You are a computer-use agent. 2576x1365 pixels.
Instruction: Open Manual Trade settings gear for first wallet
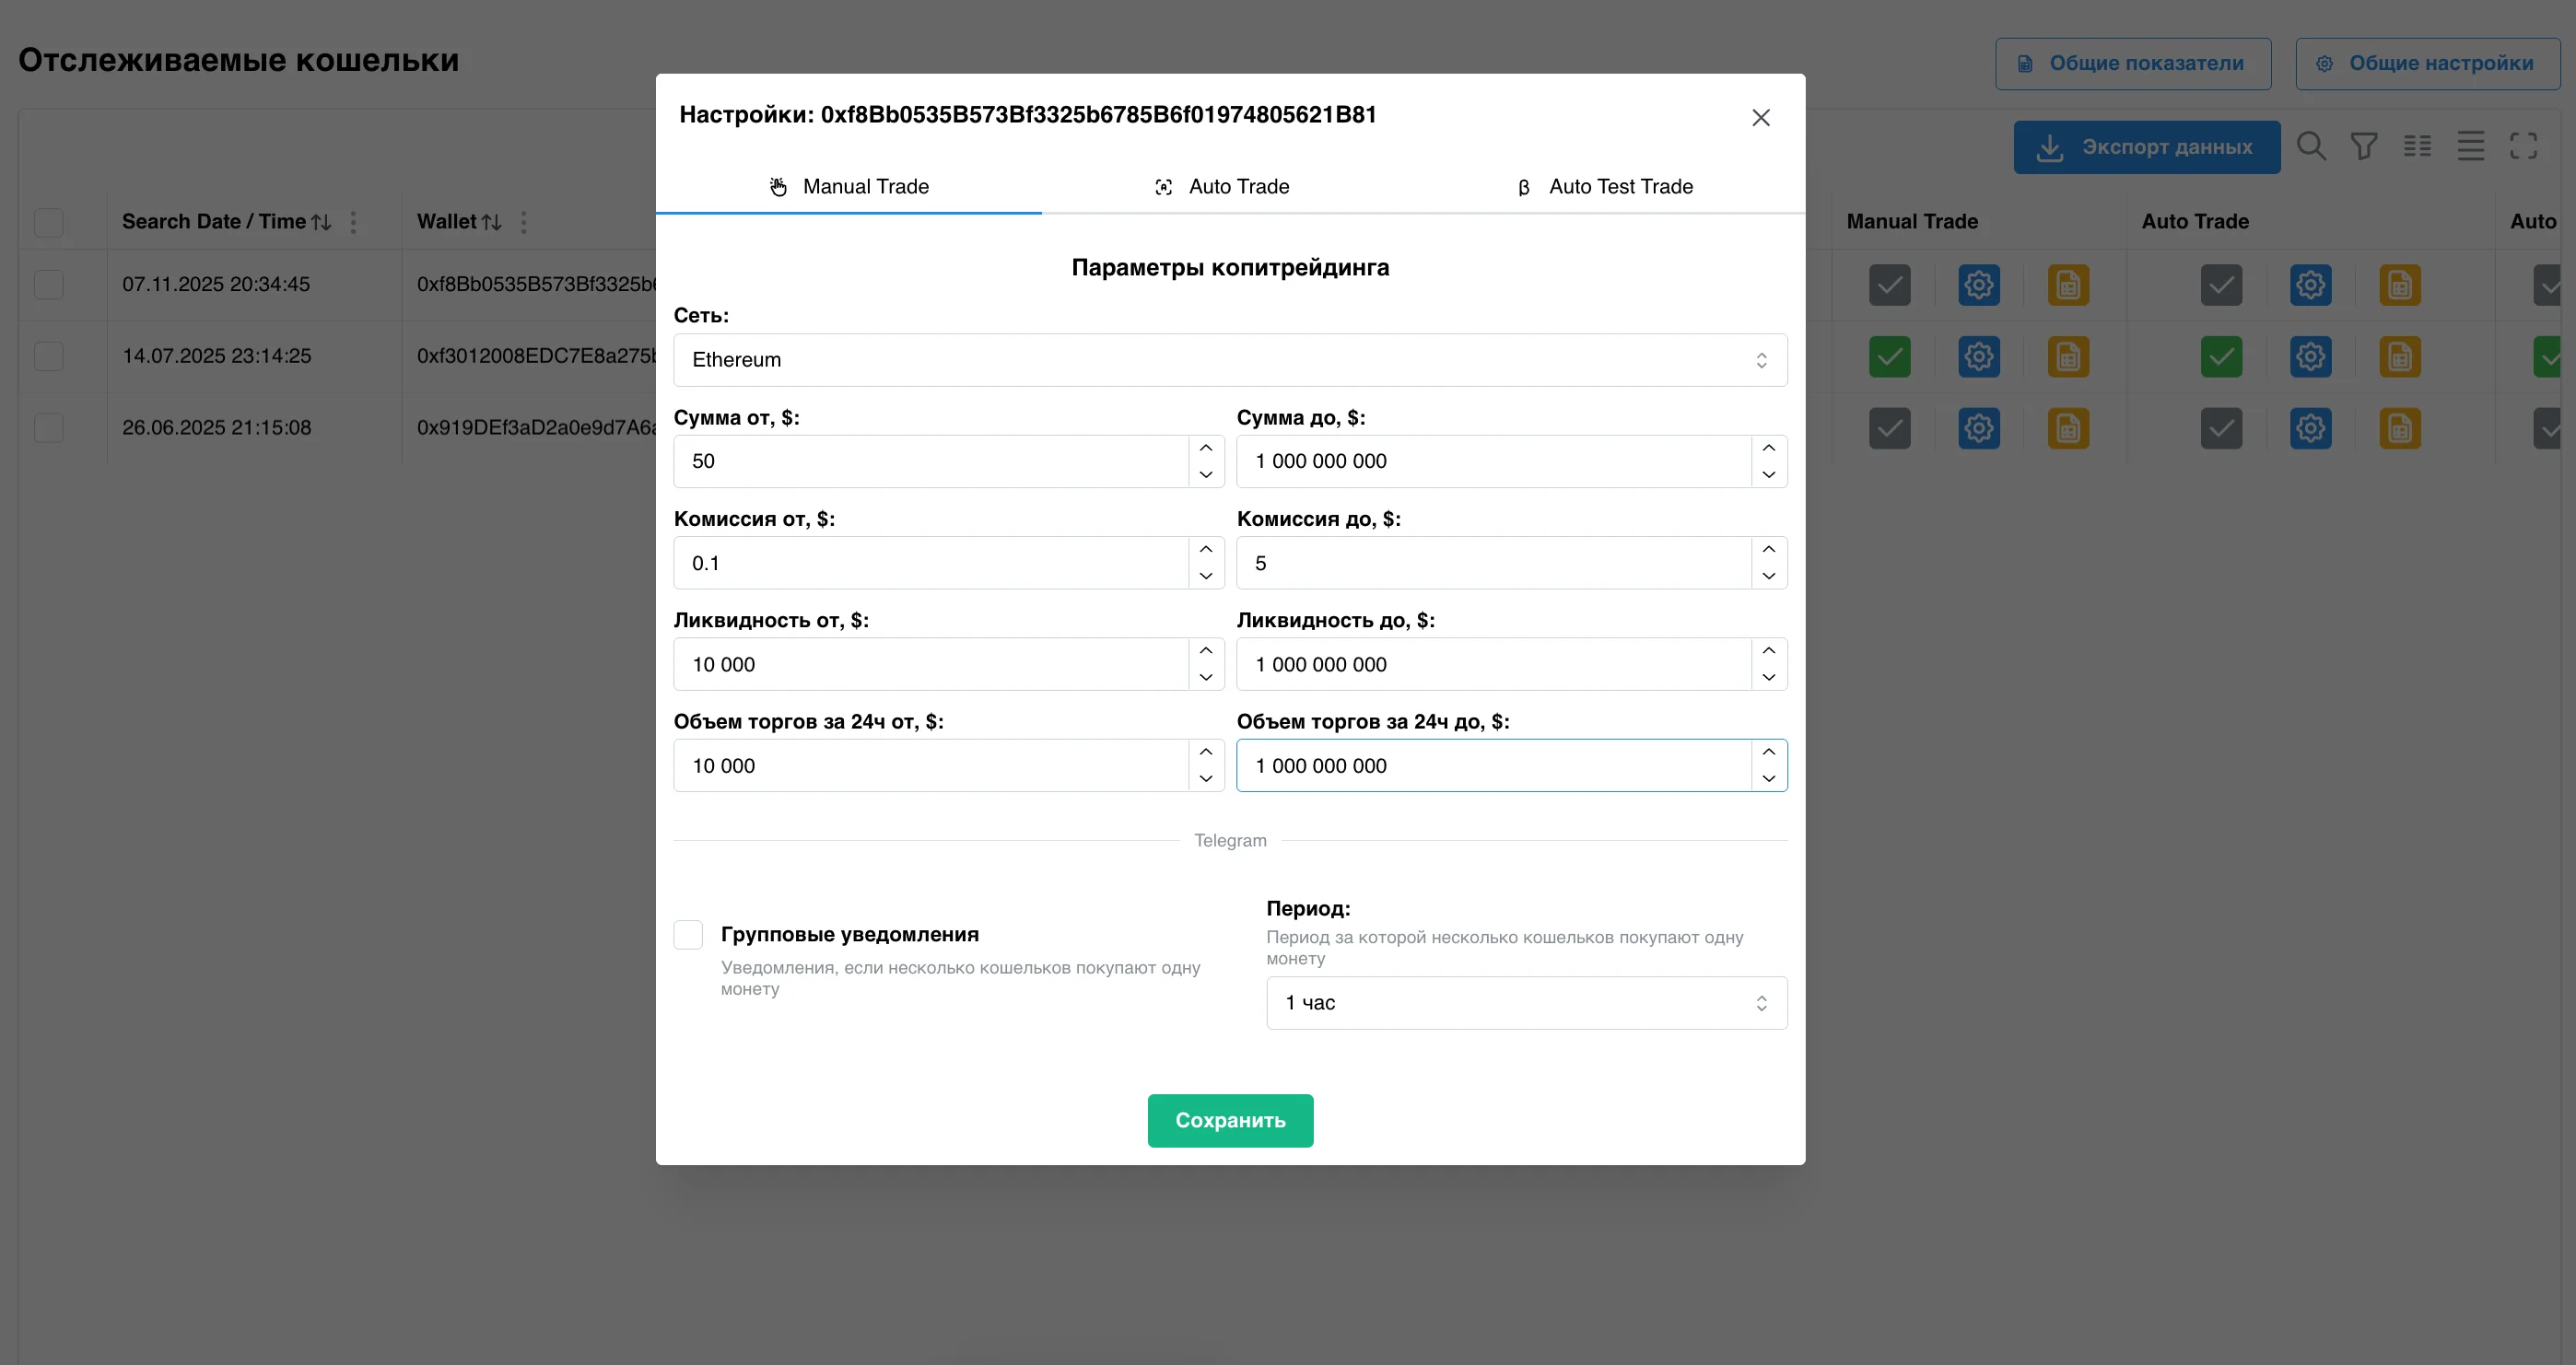[x=1978, y=285]
